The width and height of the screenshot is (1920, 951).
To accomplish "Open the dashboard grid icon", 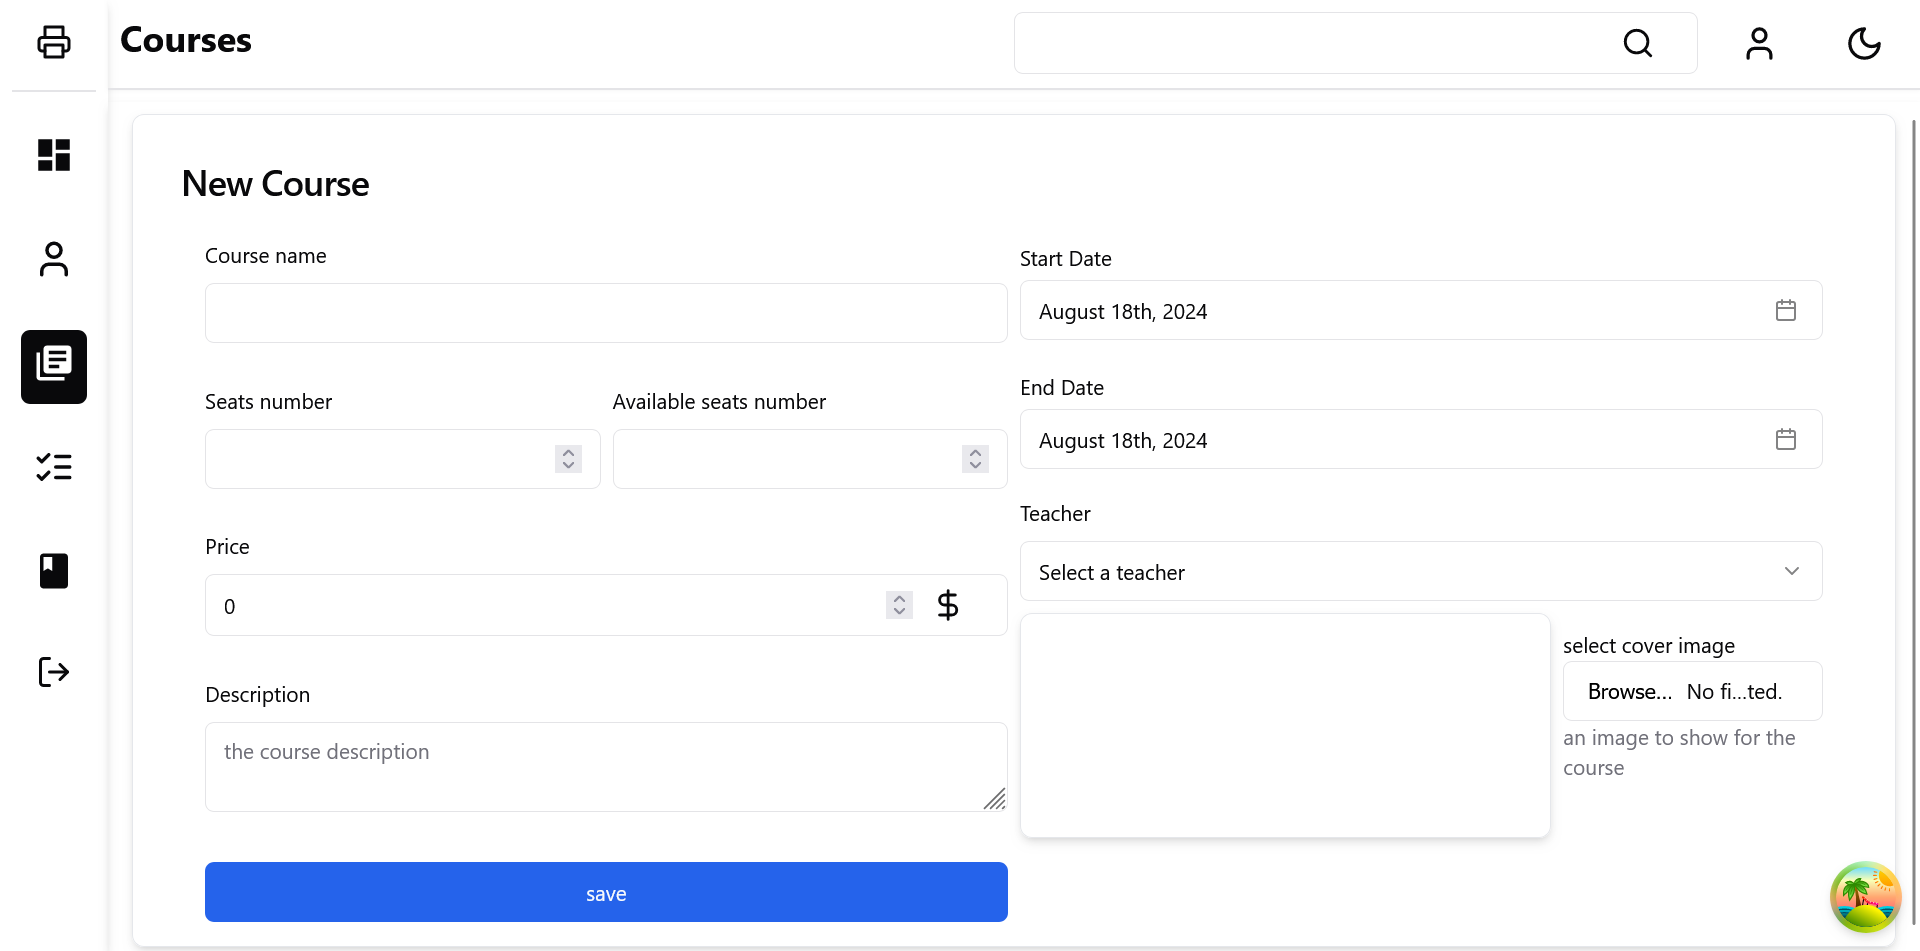I will 54,155.
